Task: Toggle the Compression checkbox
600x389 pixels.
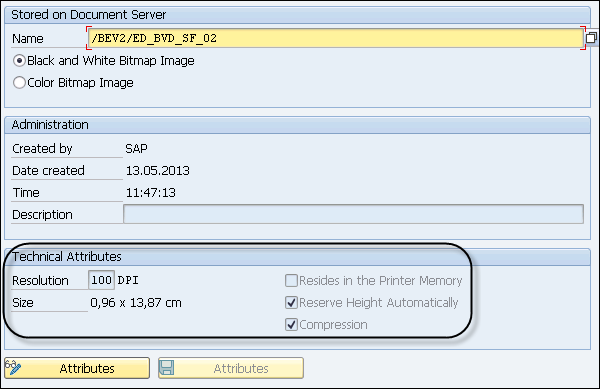Action: [291, 325]
